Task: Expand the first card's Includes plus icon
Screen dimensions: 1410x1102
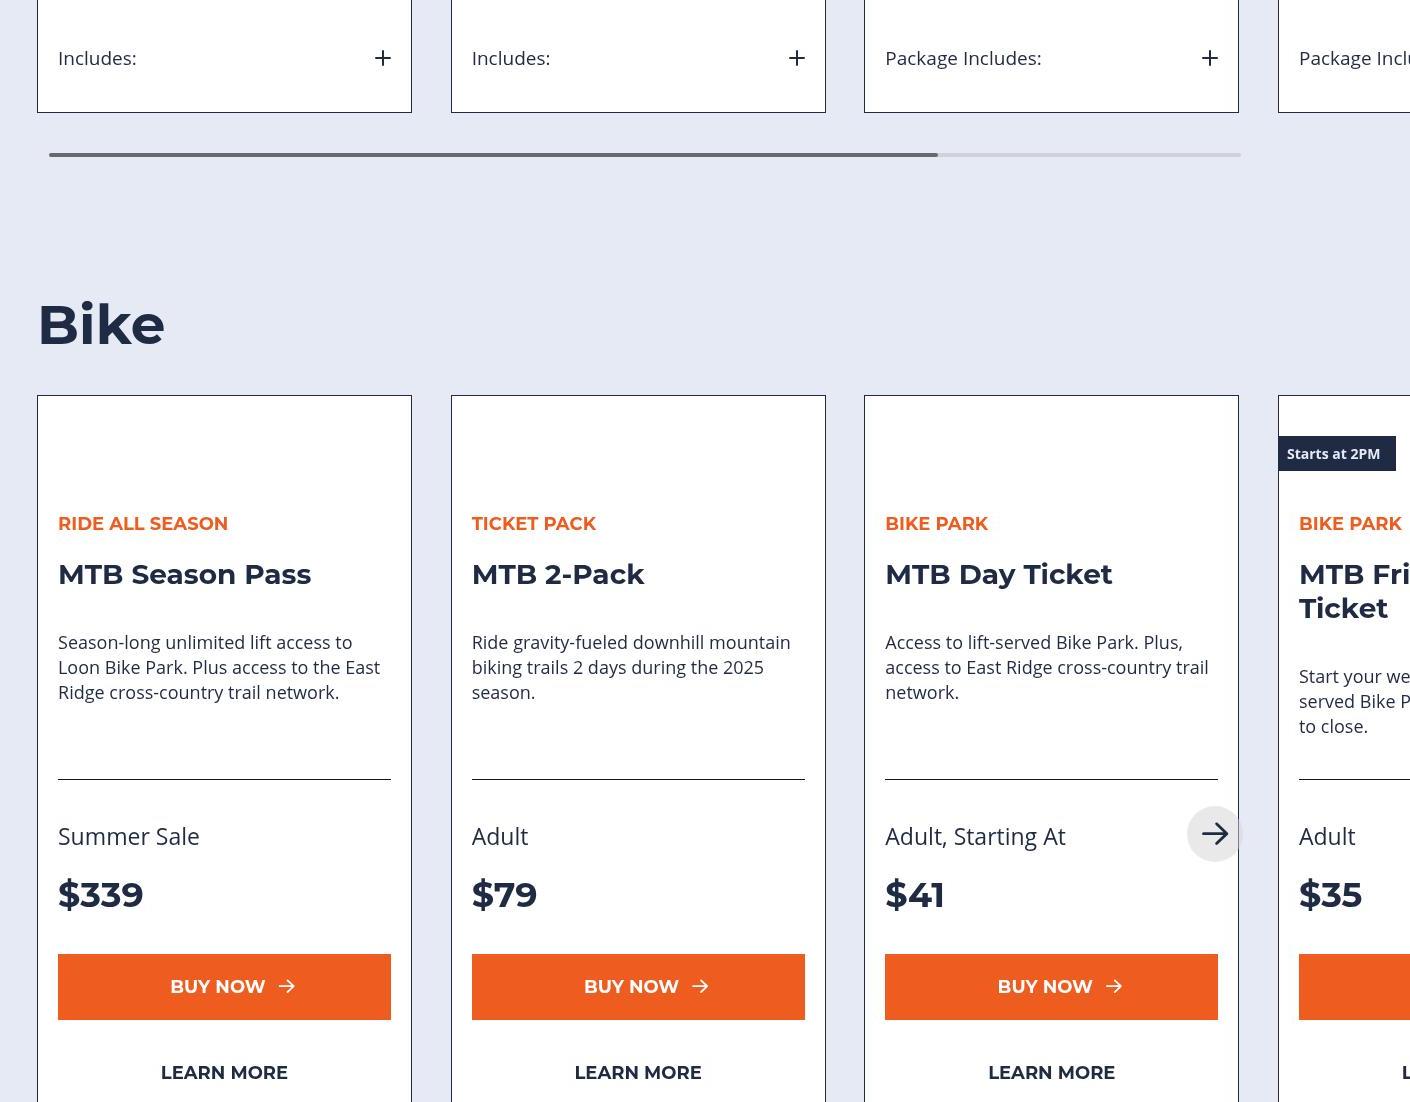Action: (x=383, y=58)
